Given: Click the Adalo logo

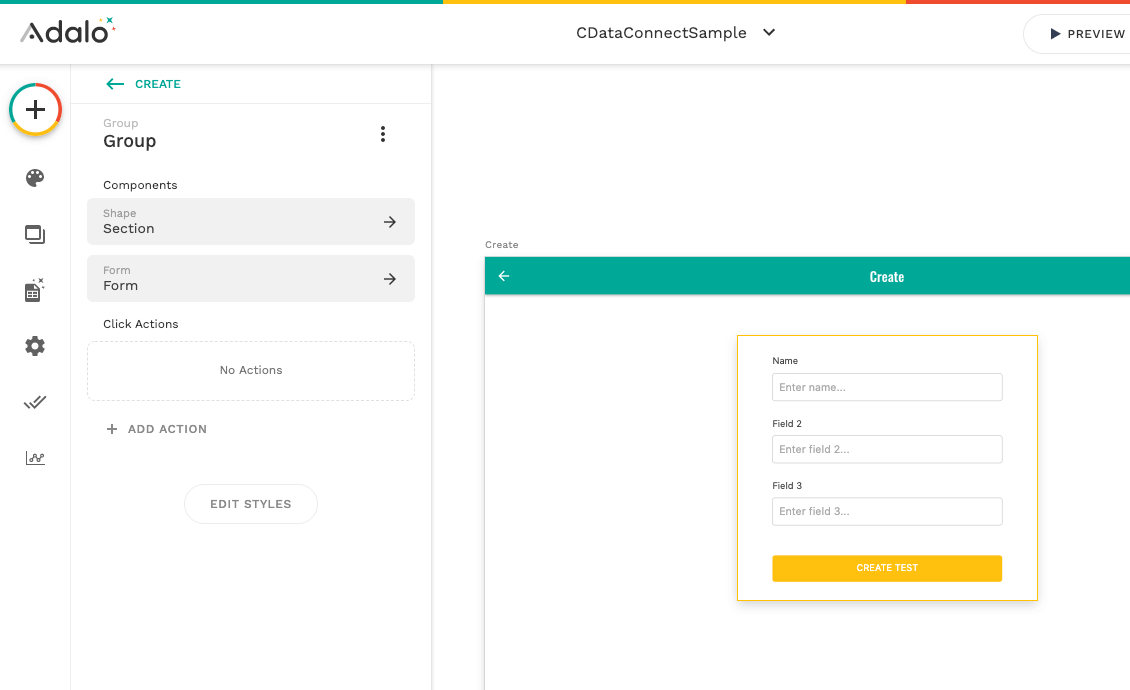Looking at the screenshot, I should [x=68, y=32].
